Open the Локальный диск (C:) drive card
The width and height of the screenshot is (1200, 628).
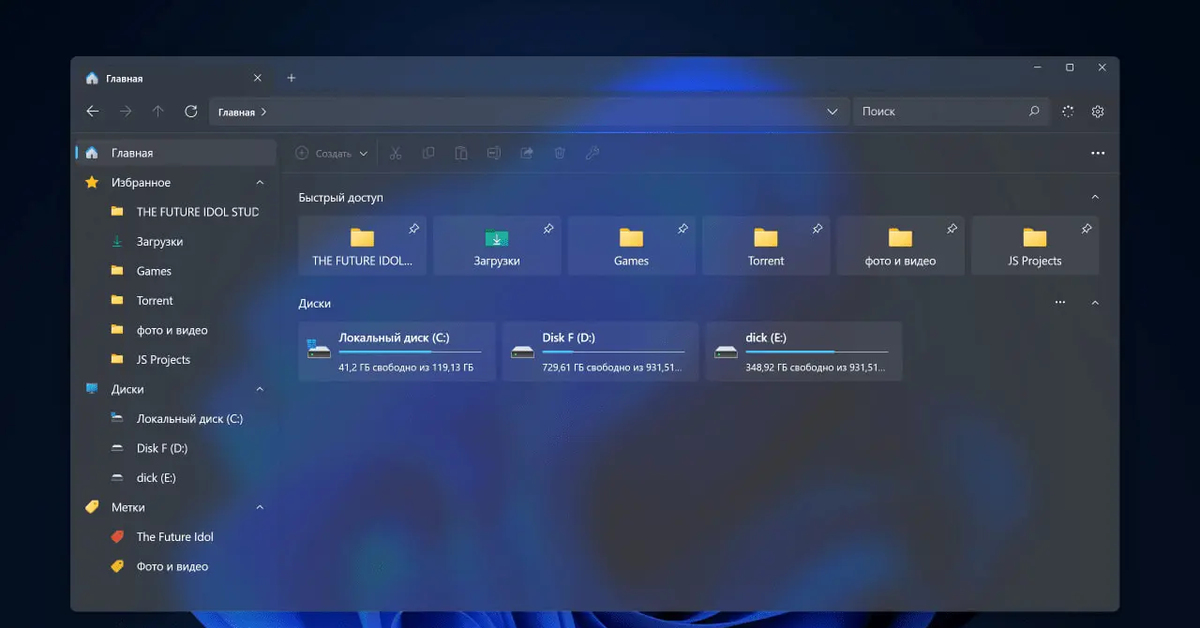click(x=397, y=351)
